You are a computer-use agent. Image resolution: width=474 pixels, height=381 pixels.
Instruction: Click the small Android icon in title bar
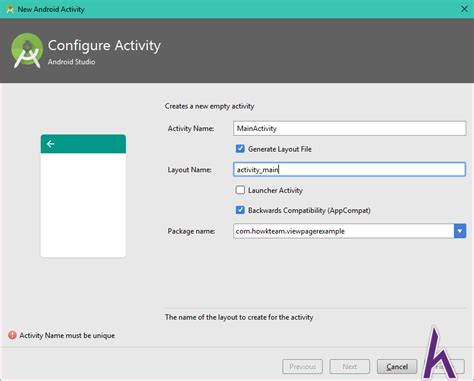click(10, 9)
